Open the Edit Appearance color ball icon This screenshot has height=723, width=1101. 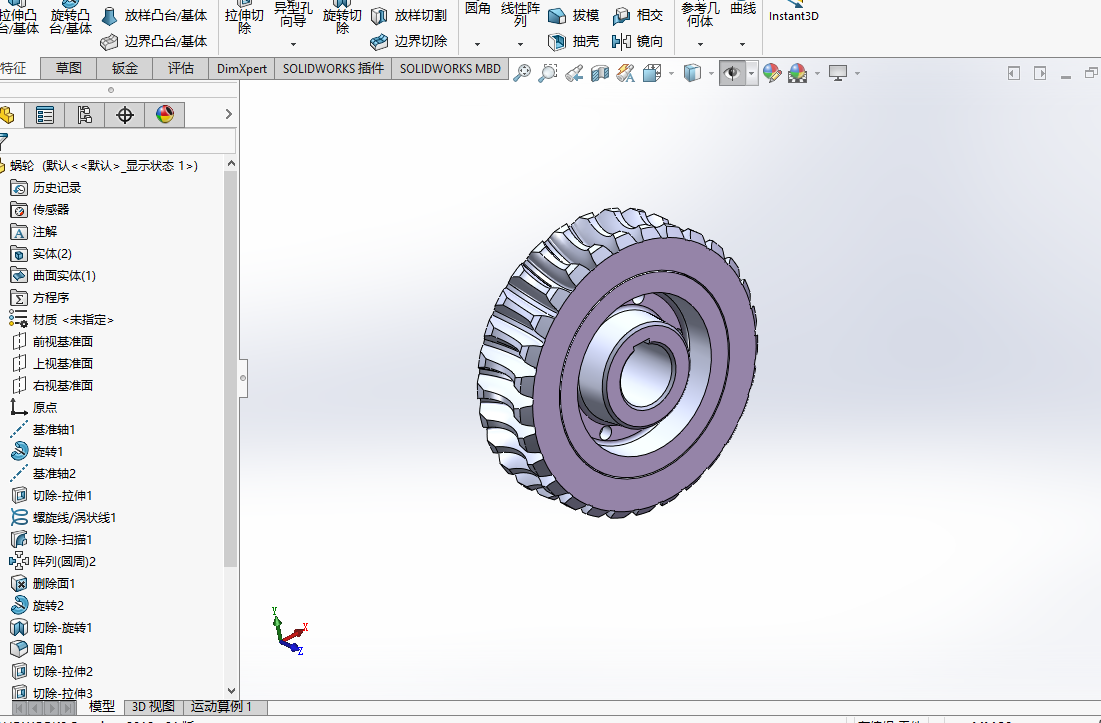pos(772,73)
